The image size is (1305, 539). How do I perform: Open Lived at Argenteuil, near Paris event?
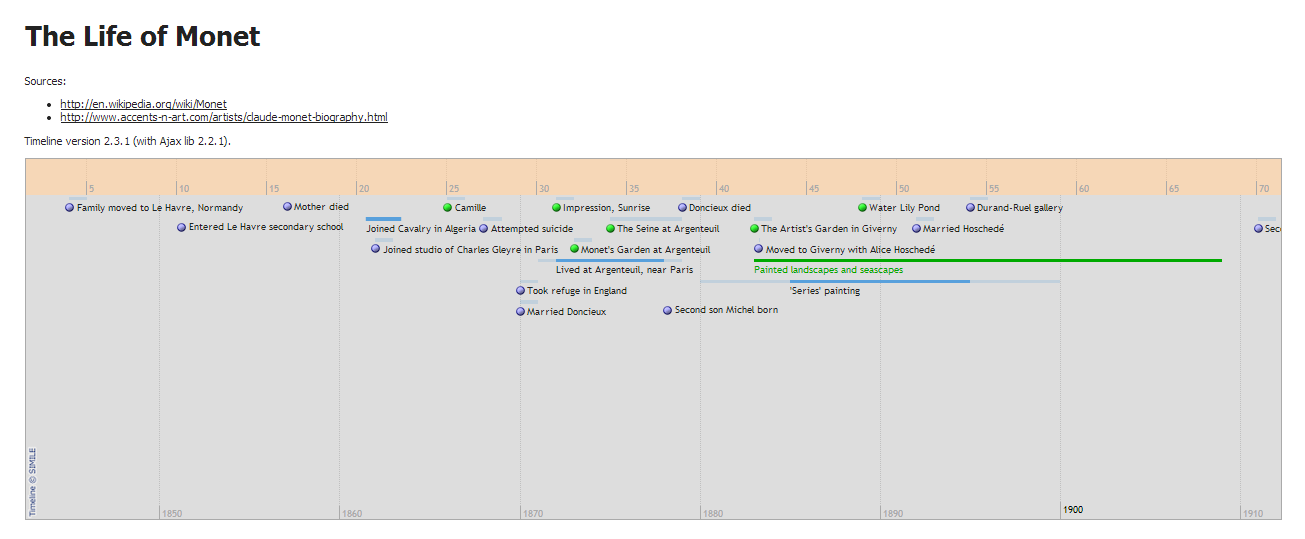coord(624,270)
